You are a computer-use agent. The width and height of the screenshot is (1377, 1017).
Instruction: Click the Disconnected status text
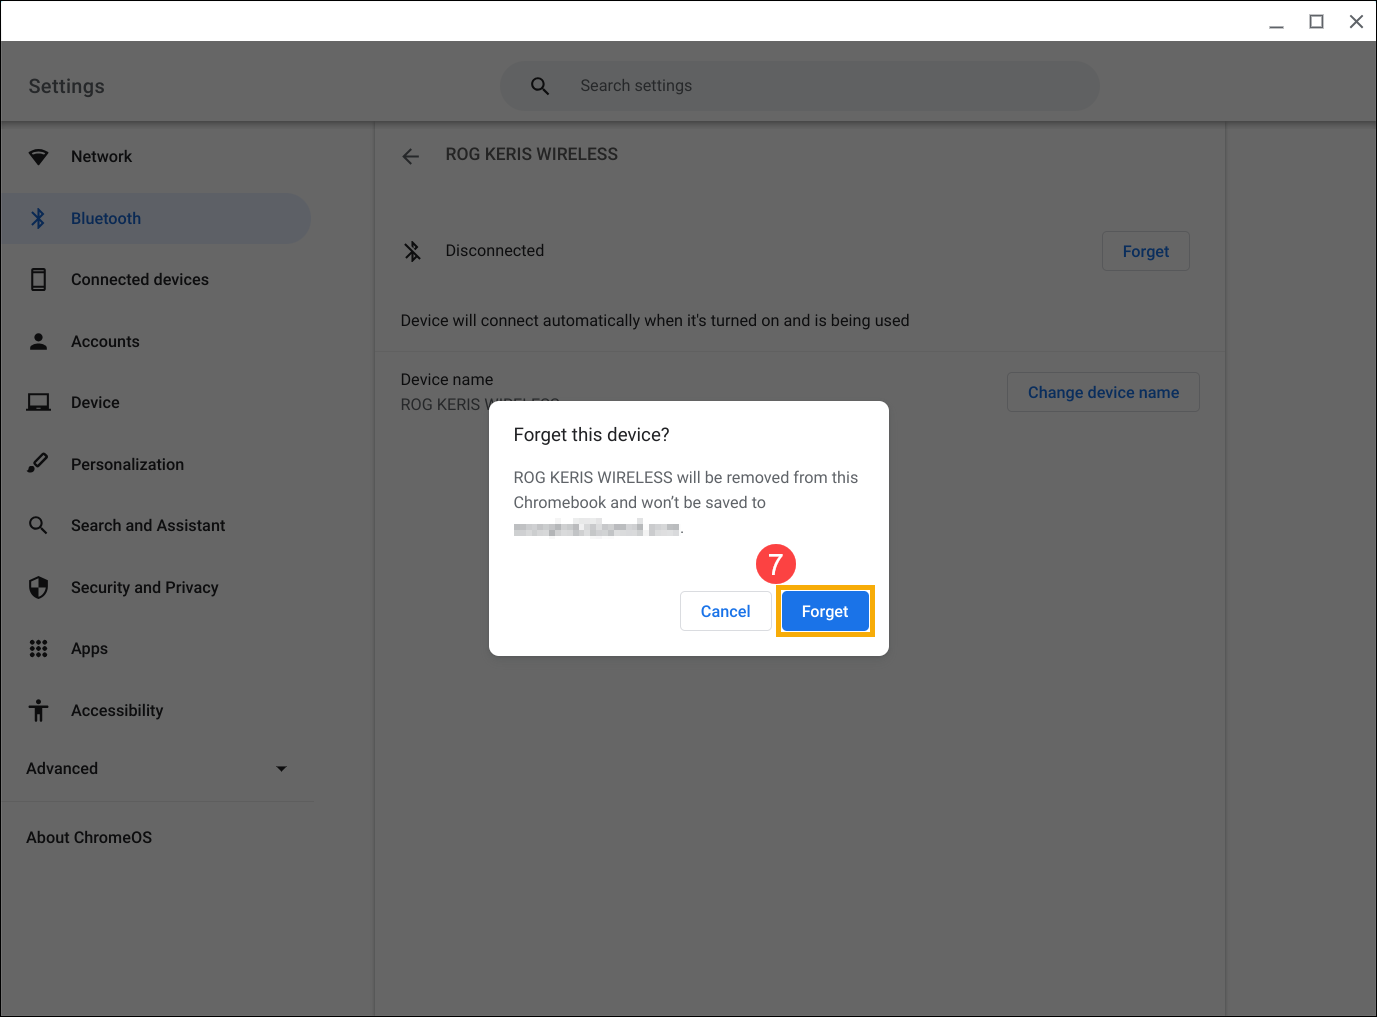(x=494, y=251)
